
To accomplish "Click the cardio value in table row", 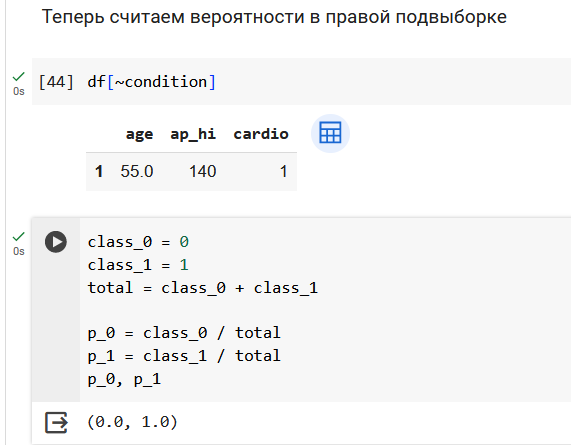I will point(284,172).
